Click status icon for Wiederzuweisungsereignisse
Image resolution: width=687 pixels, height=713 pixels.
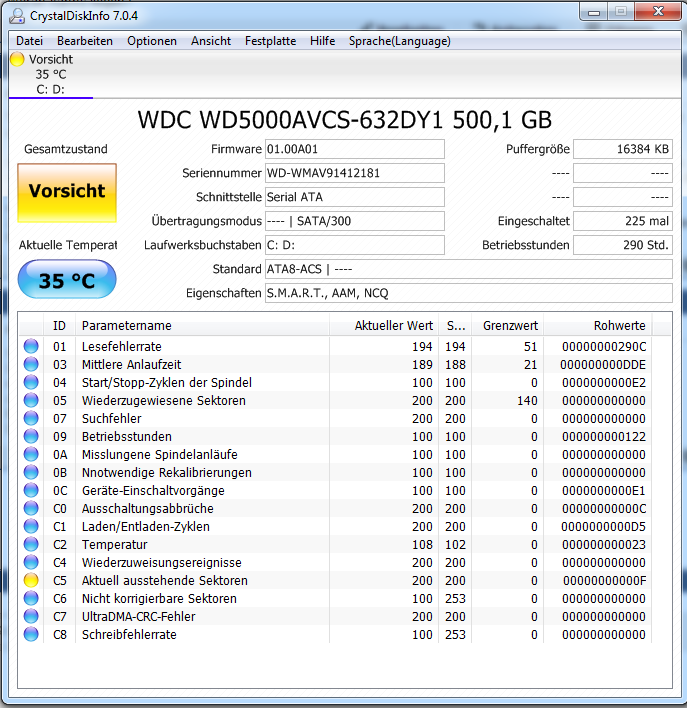pyautogui.click(x=31, y=562)
